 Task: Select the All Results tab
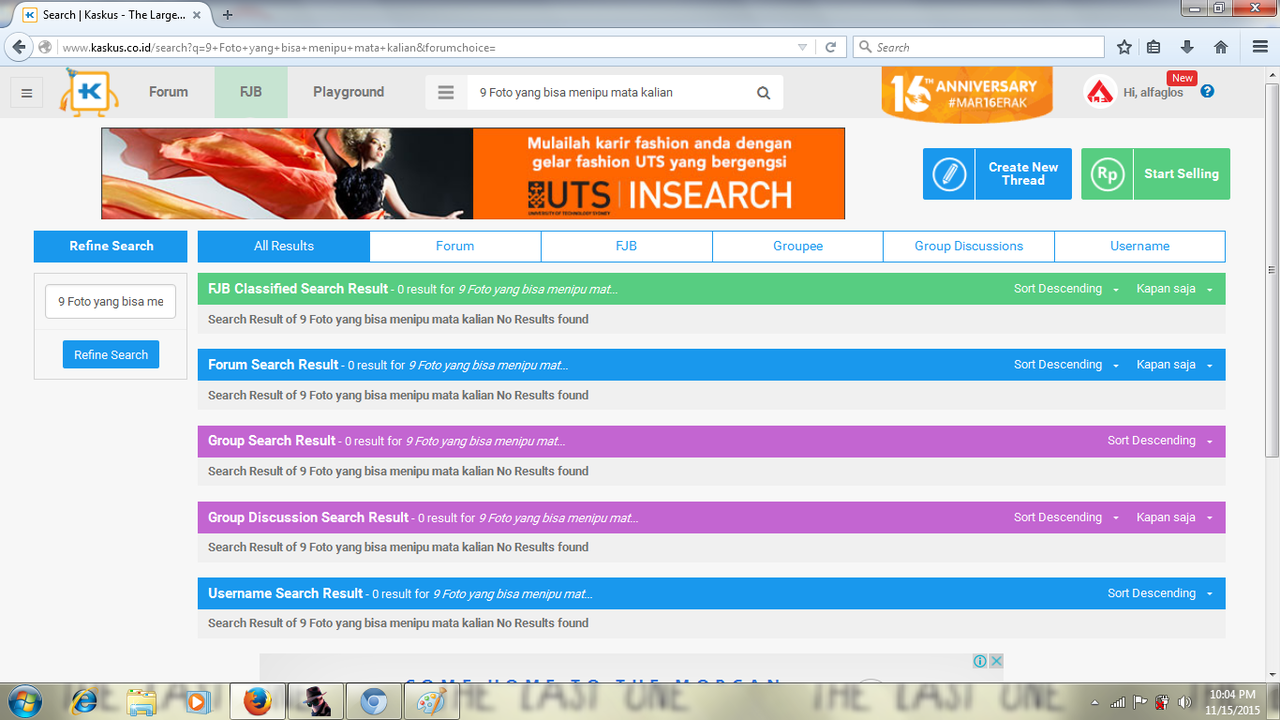coord(284,246)
